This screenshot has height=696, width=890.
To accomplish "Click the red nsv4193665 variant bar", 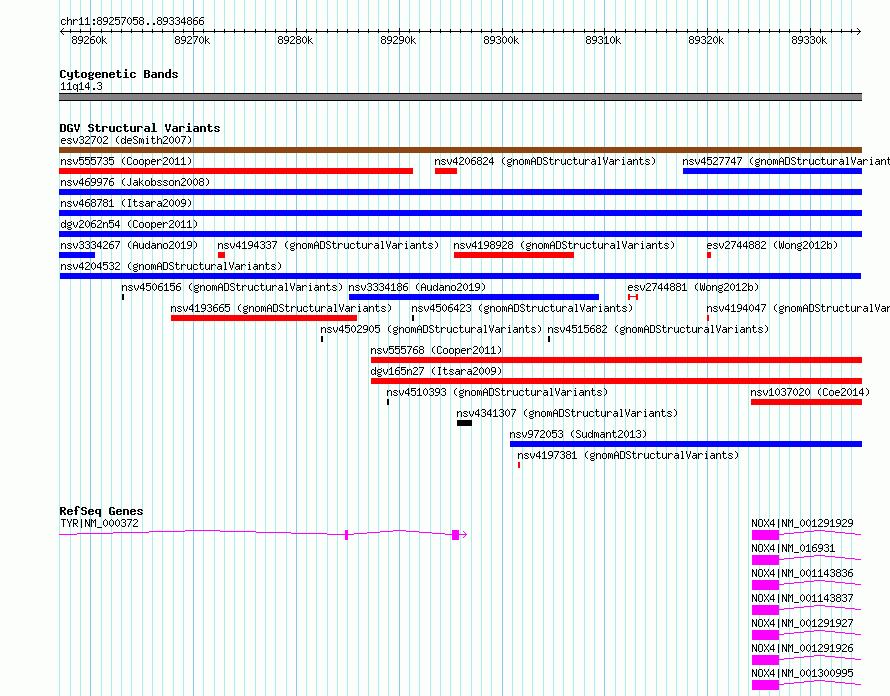I will click(x=264, y=318).
